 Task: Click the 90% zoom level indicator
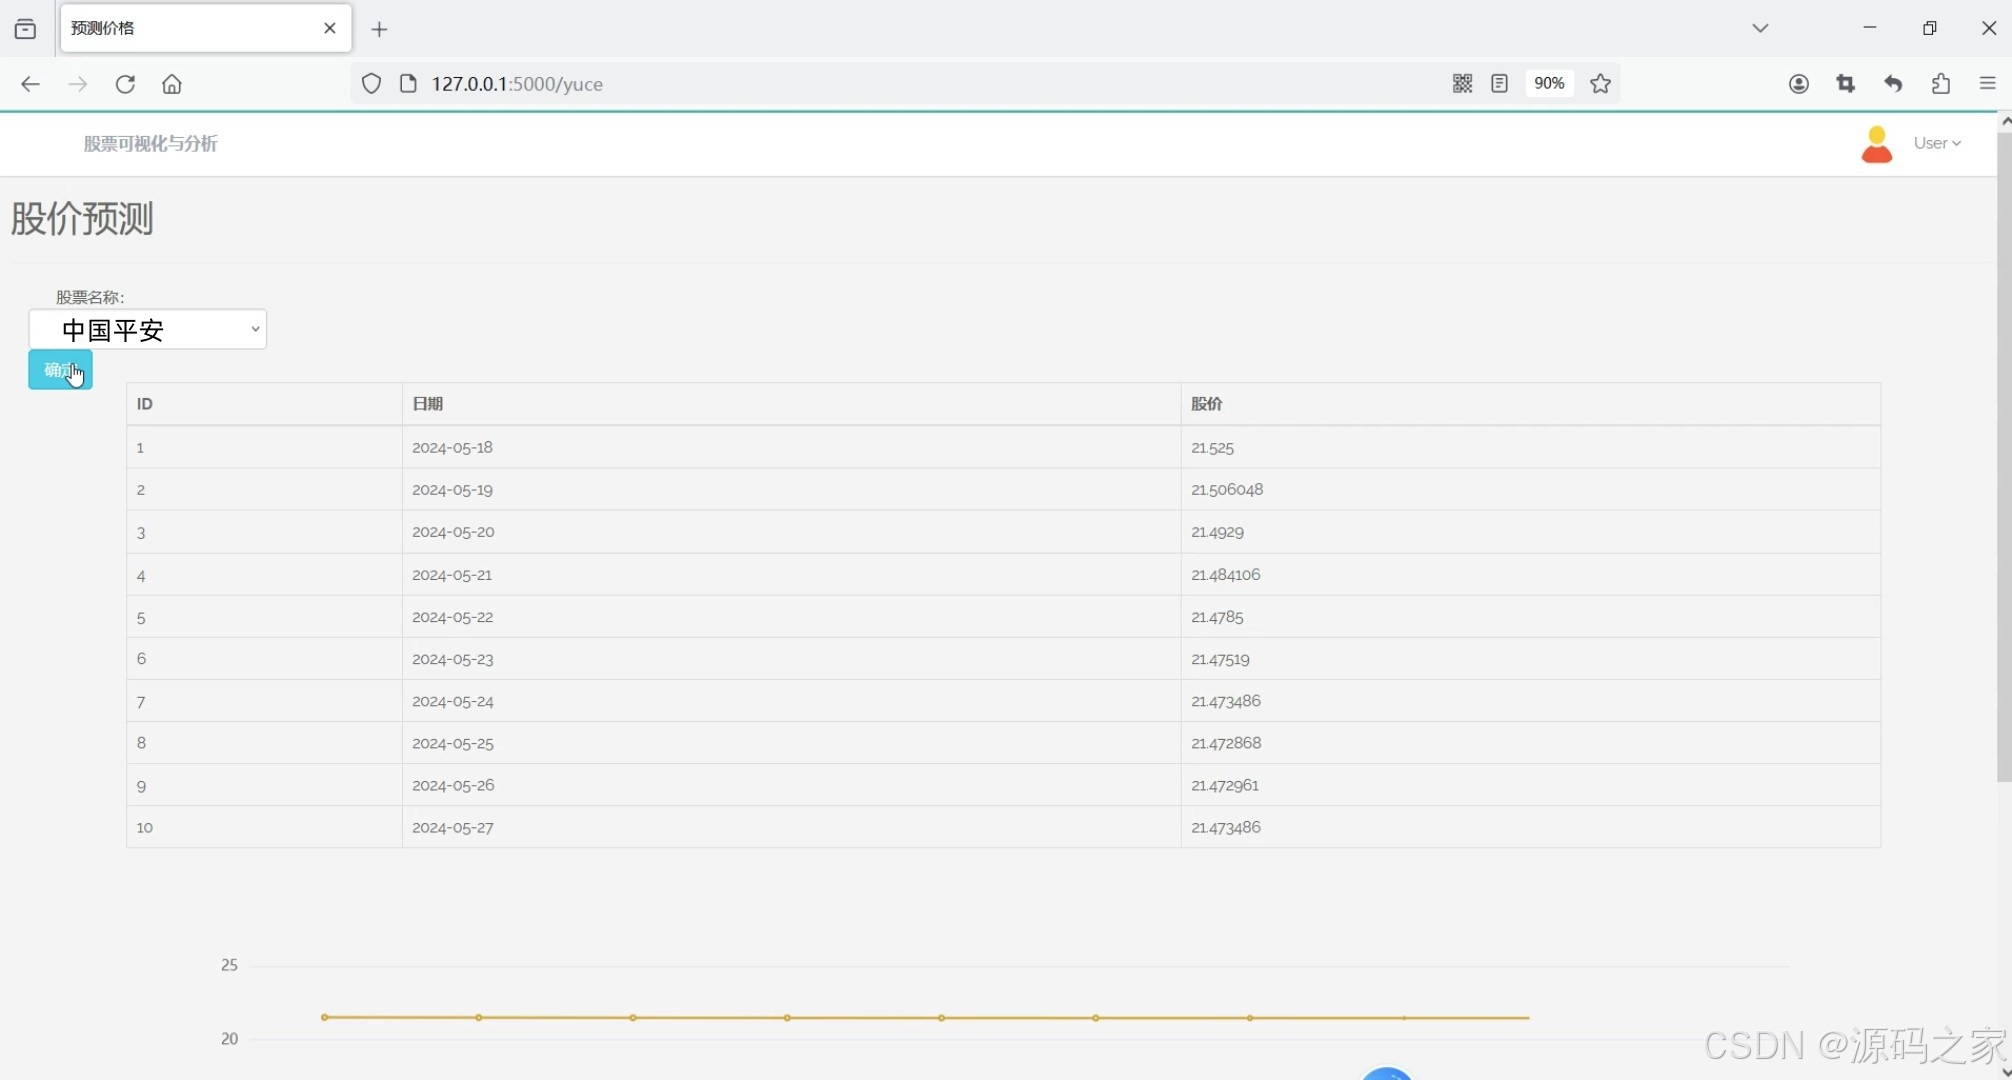point(1549,84)
